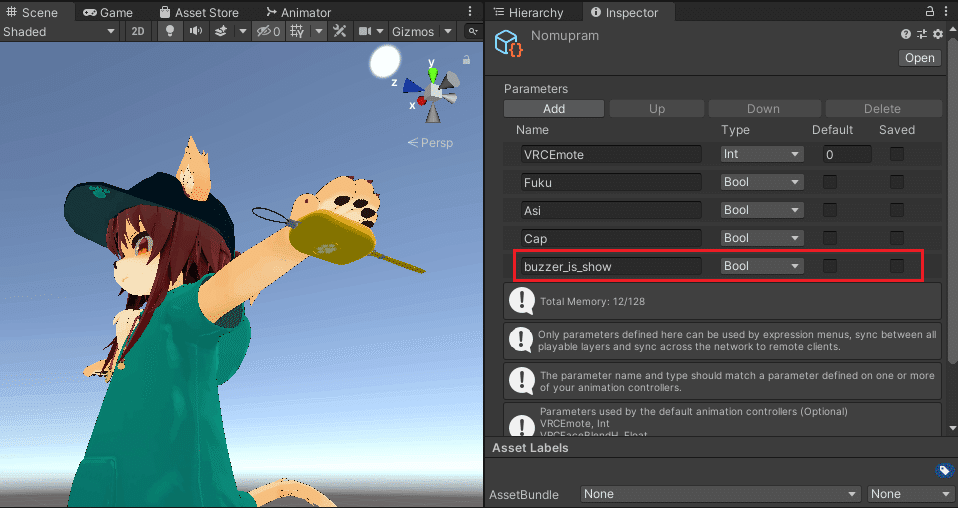958x508 pixels.
Task: Click the green Y axis gizmo cone
Action: (x=433, y=75)
